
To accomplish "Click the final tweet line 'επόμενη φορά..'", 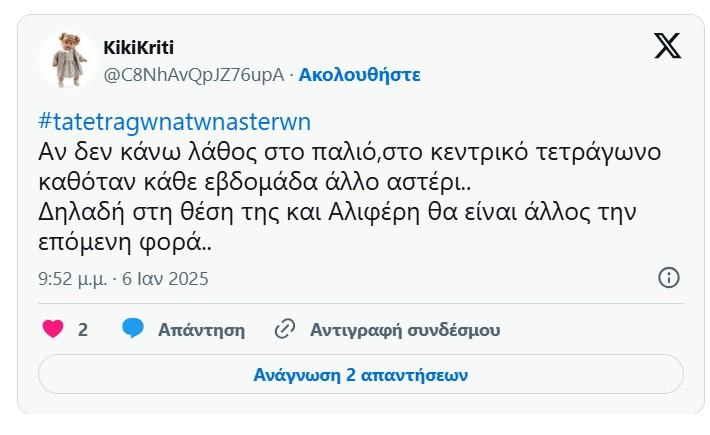I will [125, 242].
